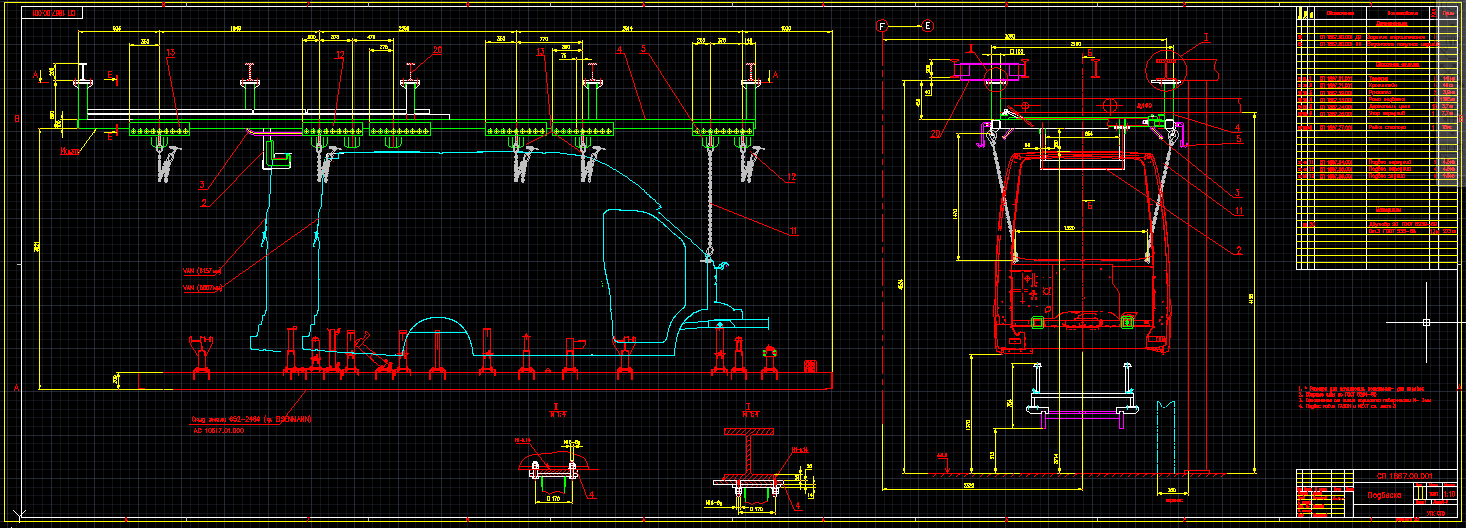Click callout number 20 in the side view
The image size is (1466, 528).
pos(436,49)
